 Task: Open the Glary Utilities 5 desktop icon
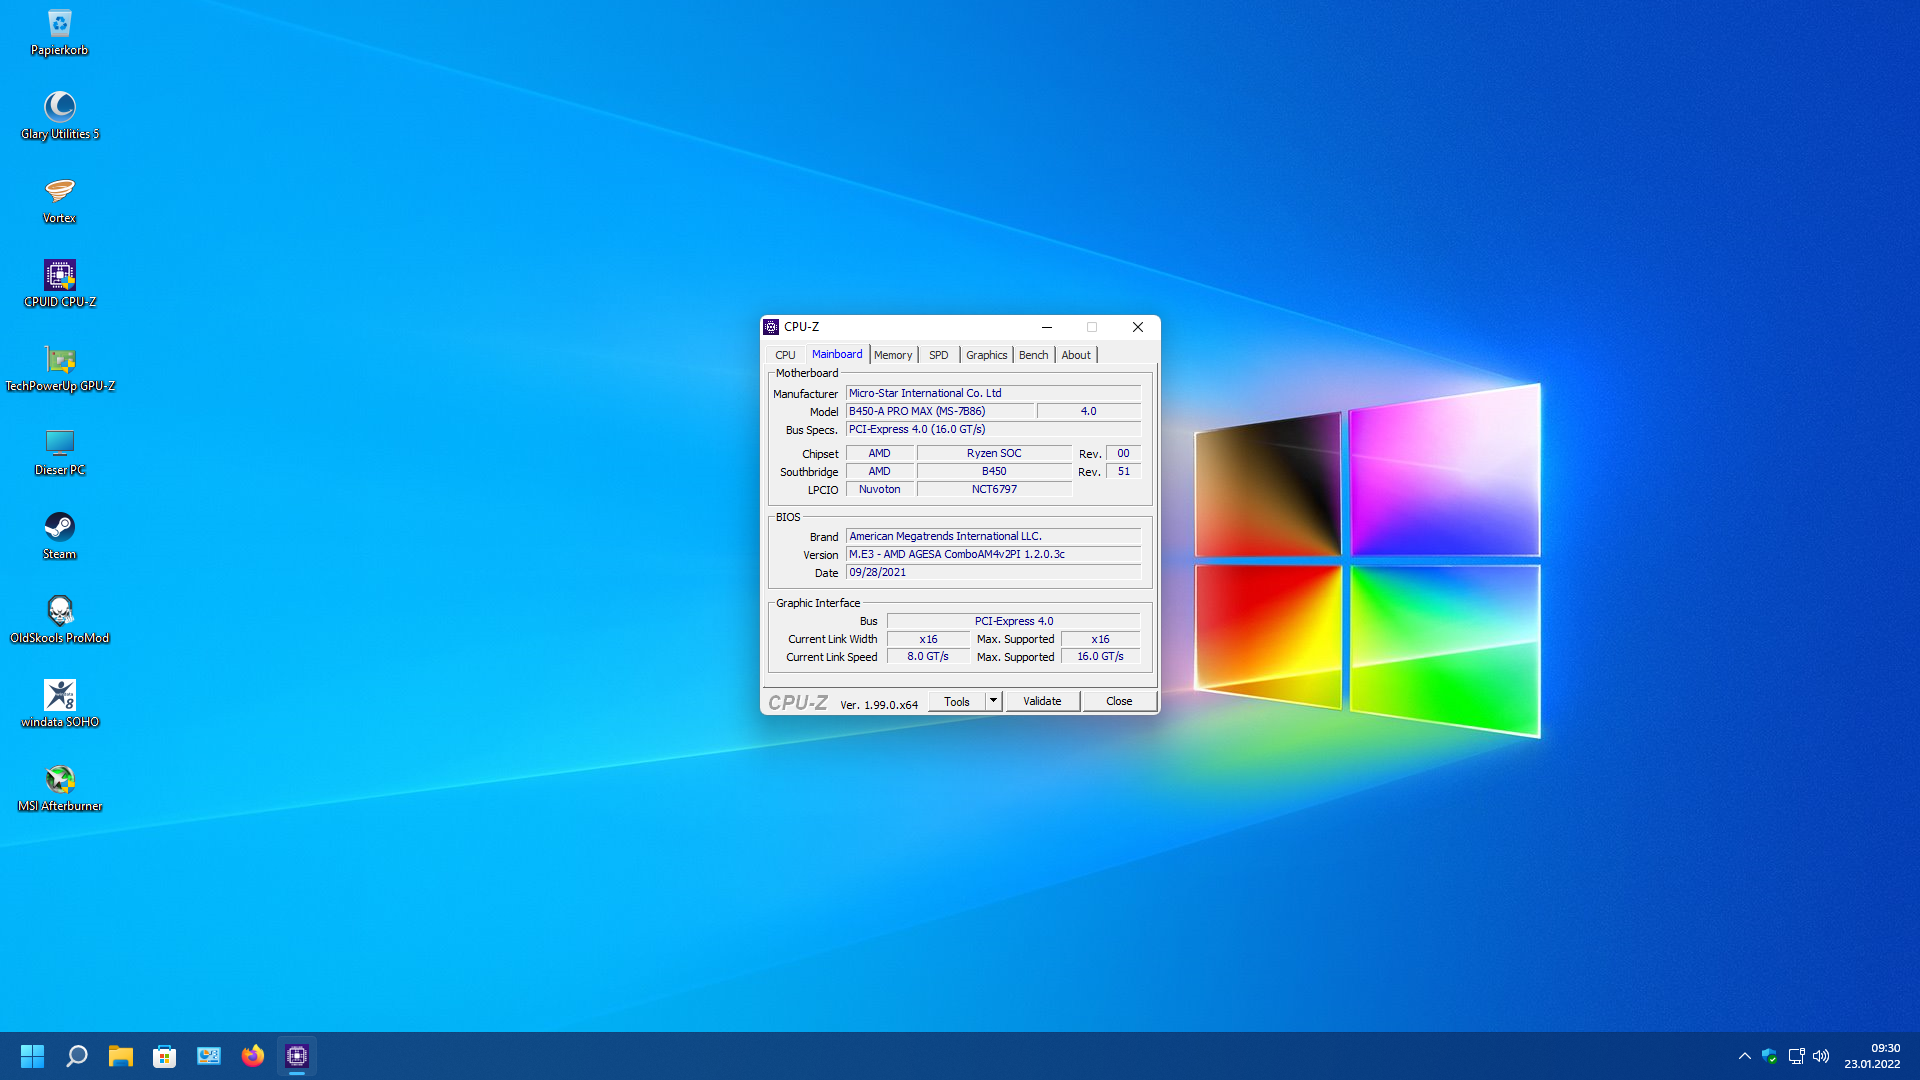tap(60, 108)
